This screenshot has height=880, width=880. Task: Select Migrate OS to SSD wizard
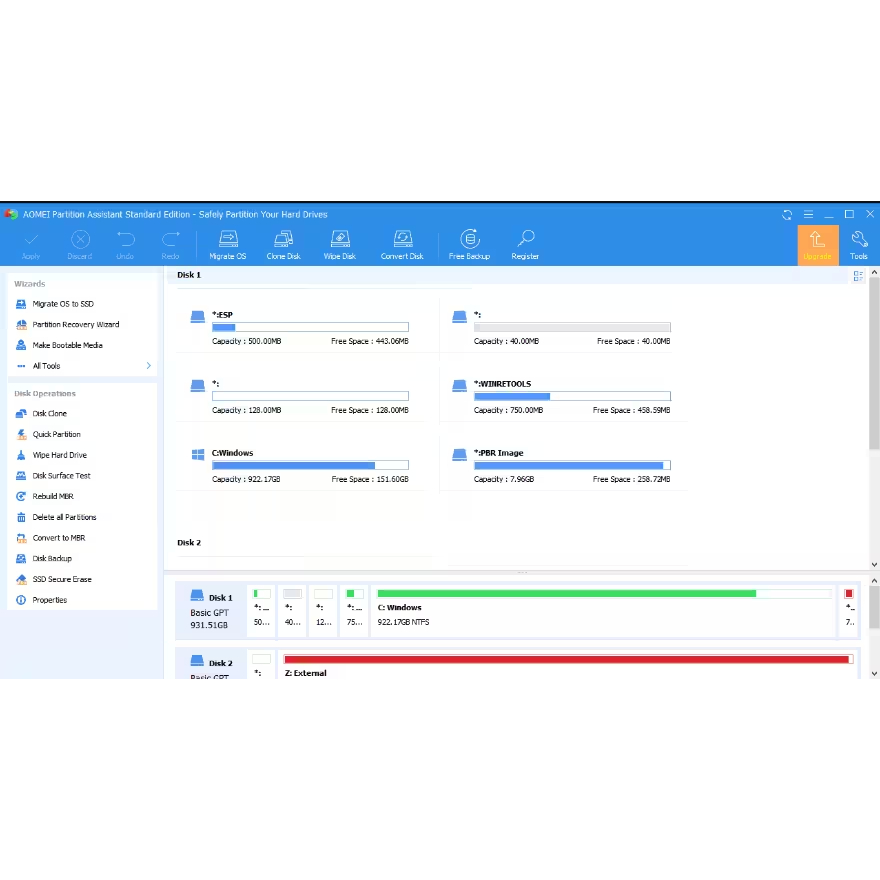[63, 304]
